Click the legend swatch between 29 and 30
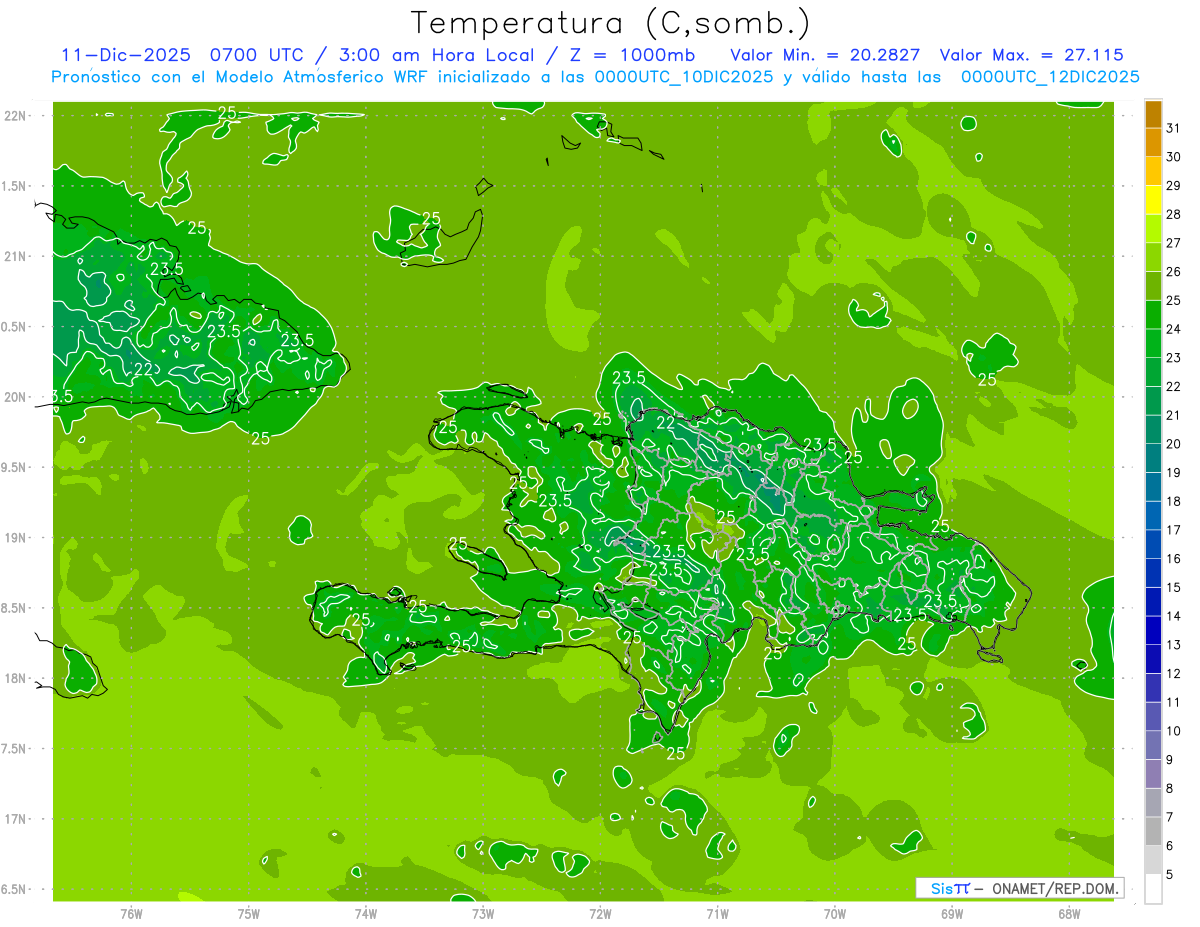This screenshot has width=1200, height=927. pos(1153,171)
